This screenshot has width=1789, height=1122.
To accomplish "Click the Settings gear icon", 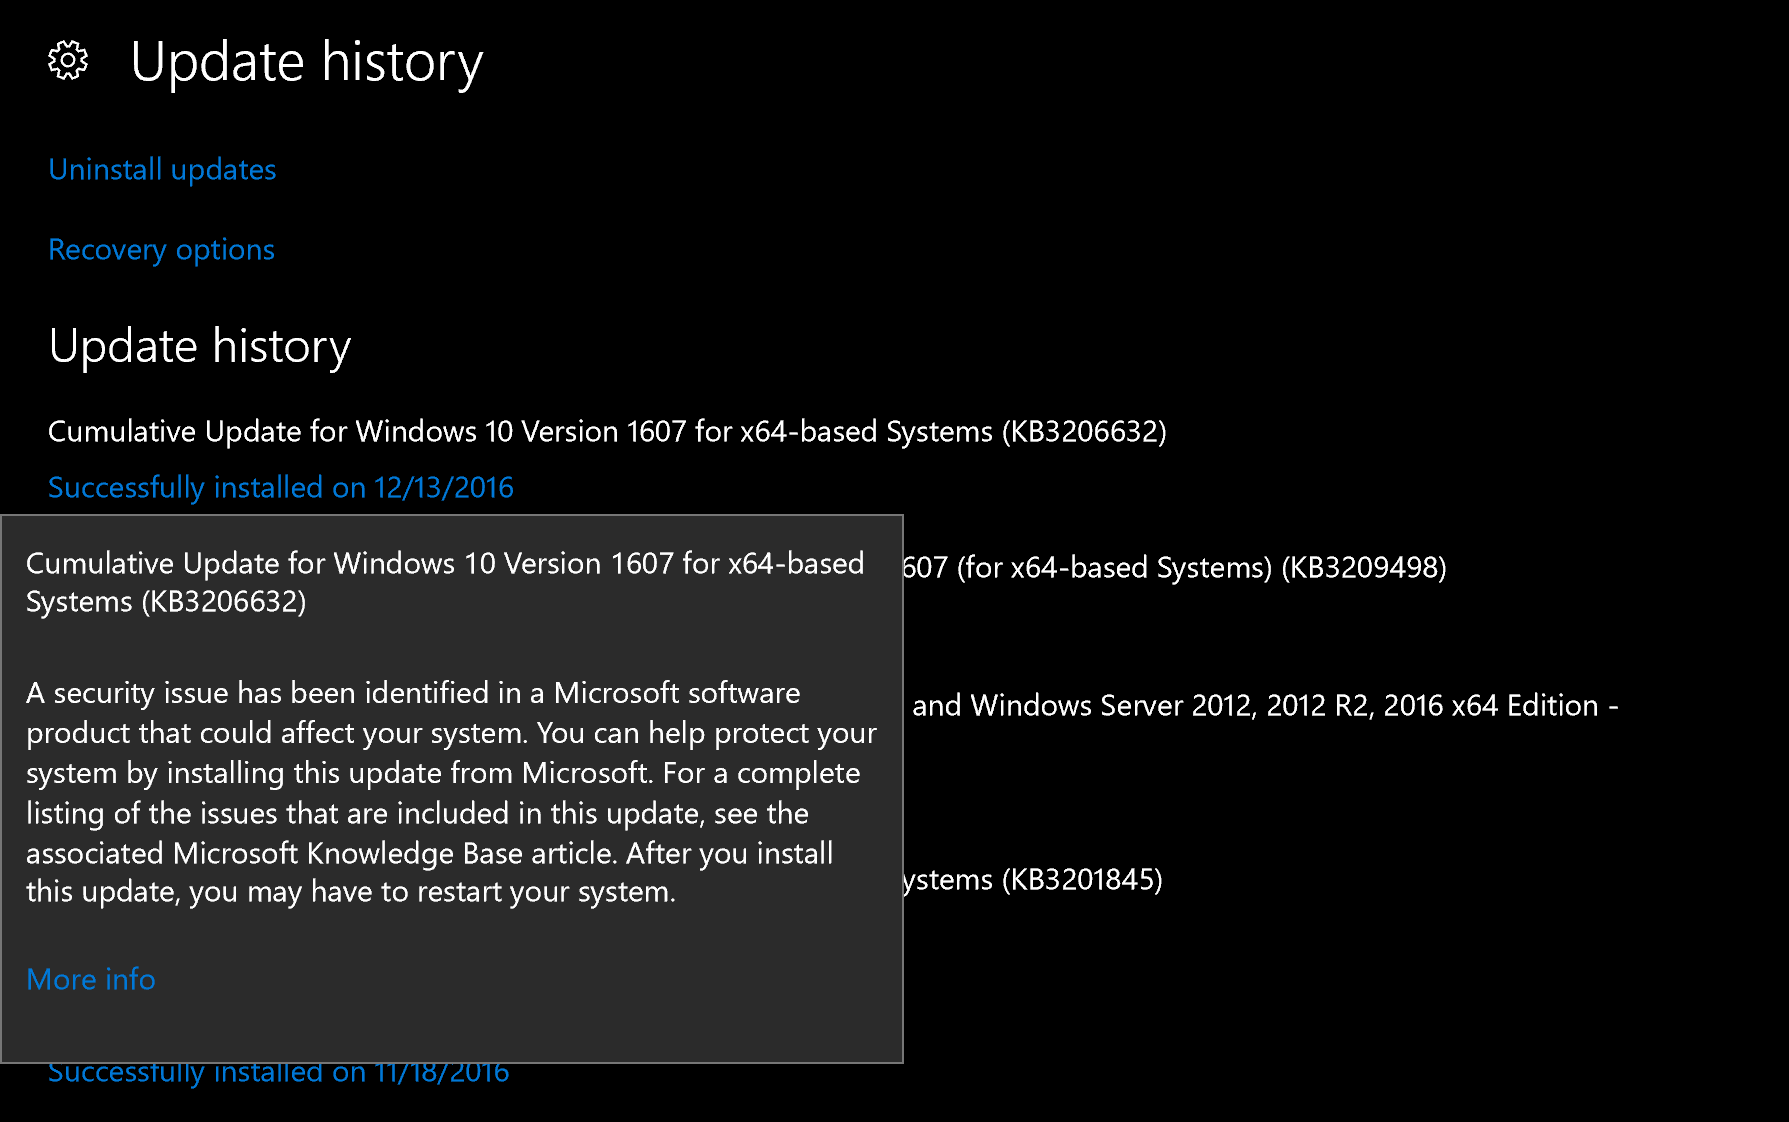I will (x=68, y=62).
